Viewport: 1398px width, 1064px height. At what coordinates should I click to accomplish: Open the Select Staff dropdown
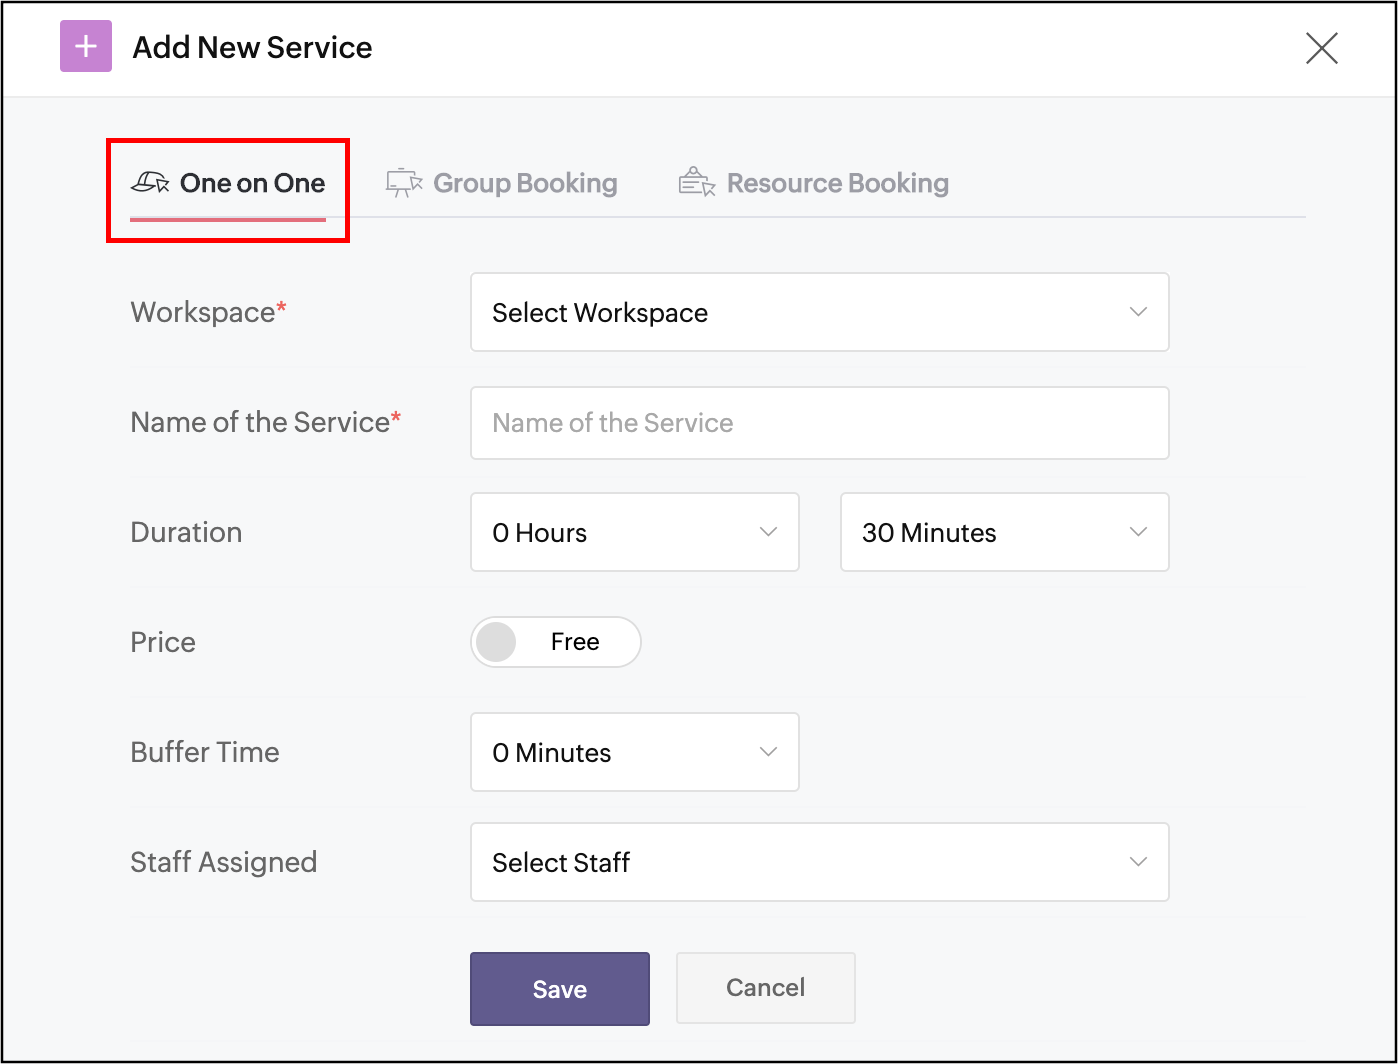point(818,862)
